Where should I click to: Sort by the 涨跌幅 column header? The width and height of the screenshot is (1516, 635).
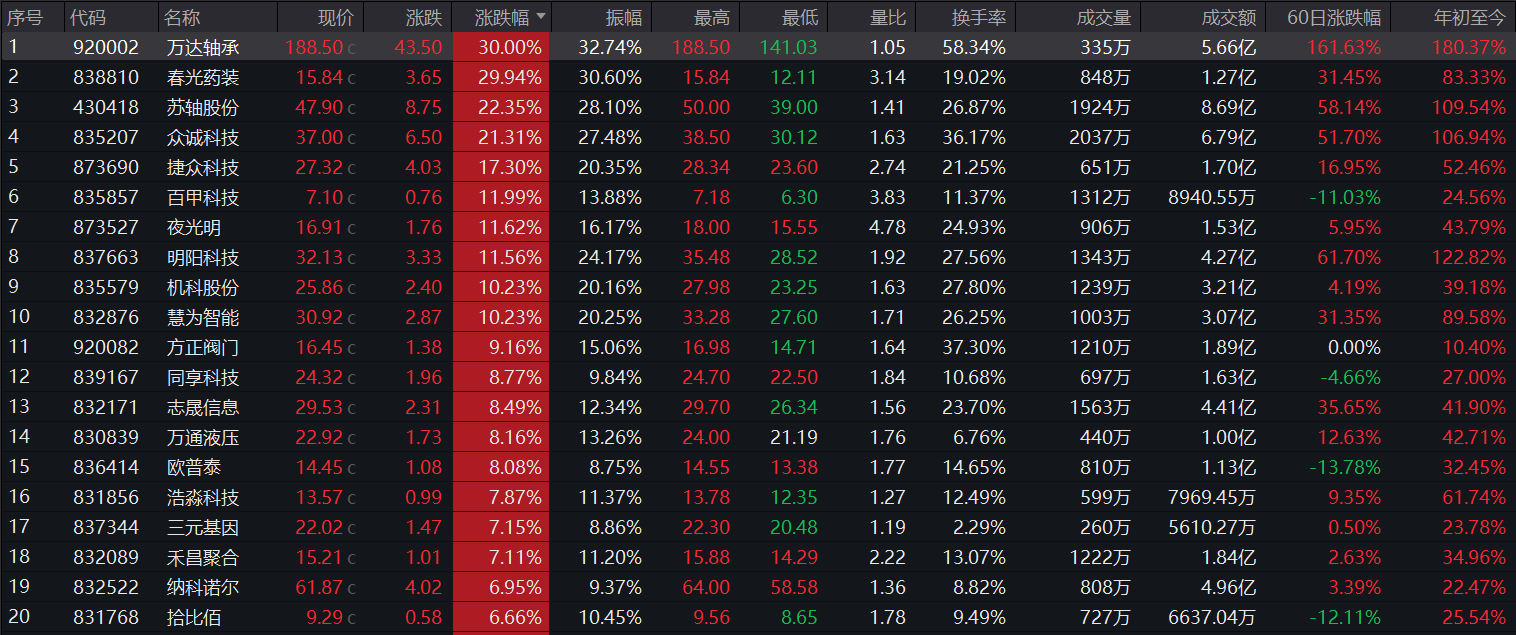[502, 17]
